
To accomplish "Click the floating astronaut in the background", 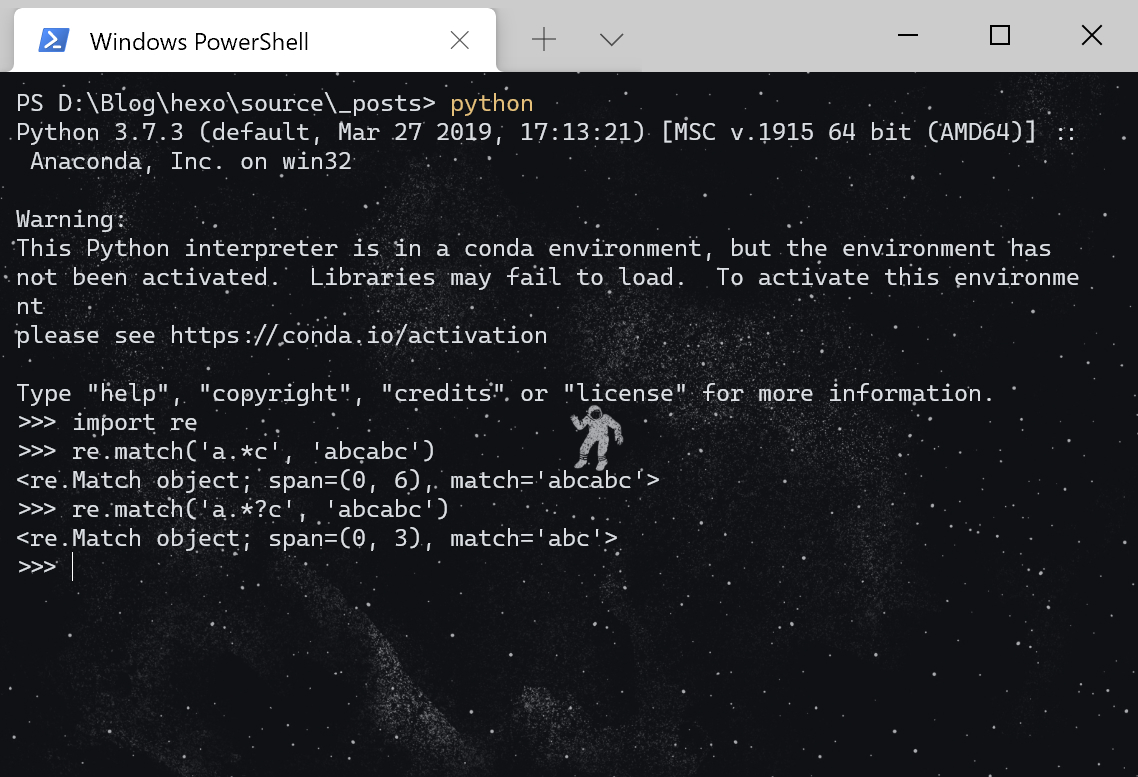I will [x=597, y=438].
